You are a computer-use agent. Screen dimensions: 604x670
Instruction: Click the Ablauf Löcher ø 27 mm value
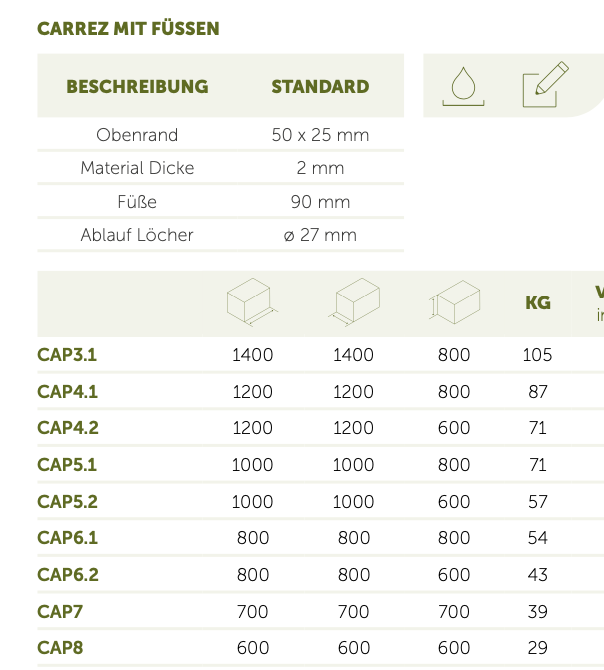coord(320,235)
